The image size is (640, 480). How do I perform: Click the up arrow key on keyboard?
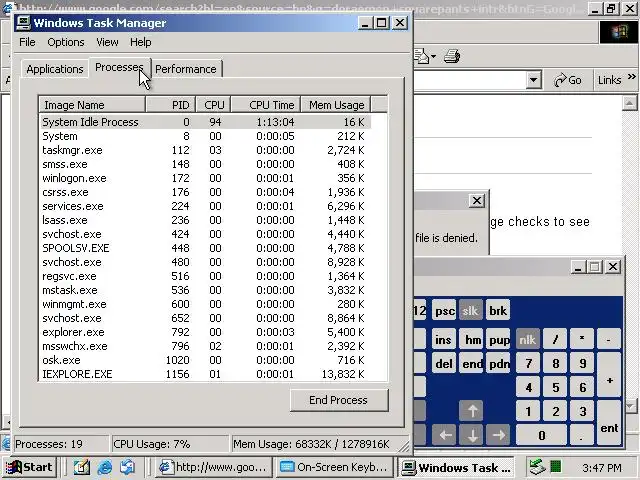(472, 410)
